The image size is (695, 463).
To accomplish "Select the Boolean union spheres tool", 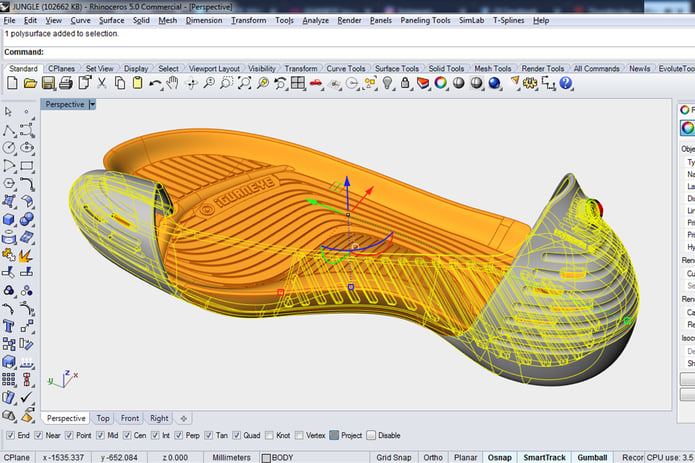I will point(27,219).
